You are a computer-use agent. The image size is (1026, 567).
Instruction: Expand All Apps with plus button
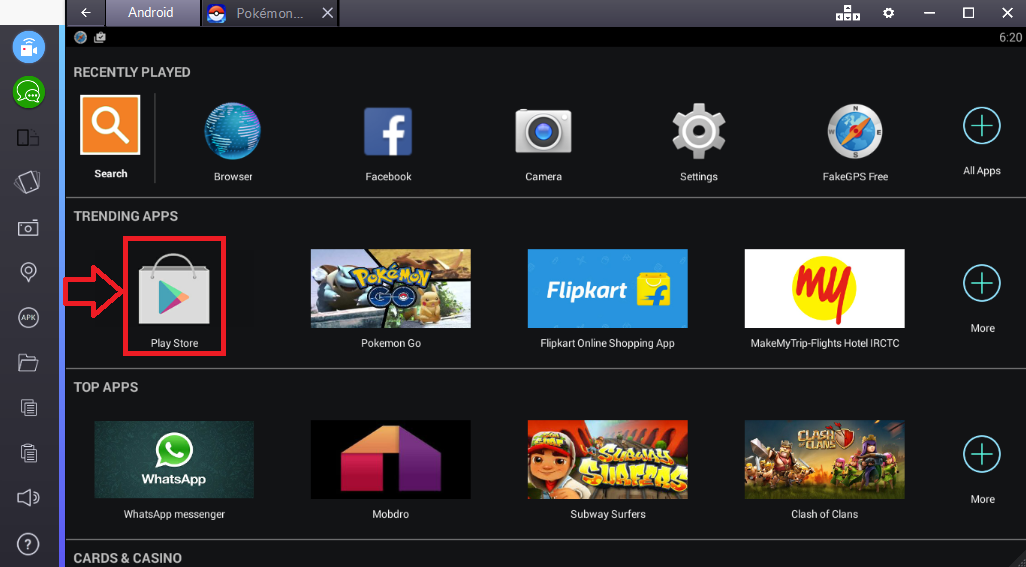pos(981,127)
